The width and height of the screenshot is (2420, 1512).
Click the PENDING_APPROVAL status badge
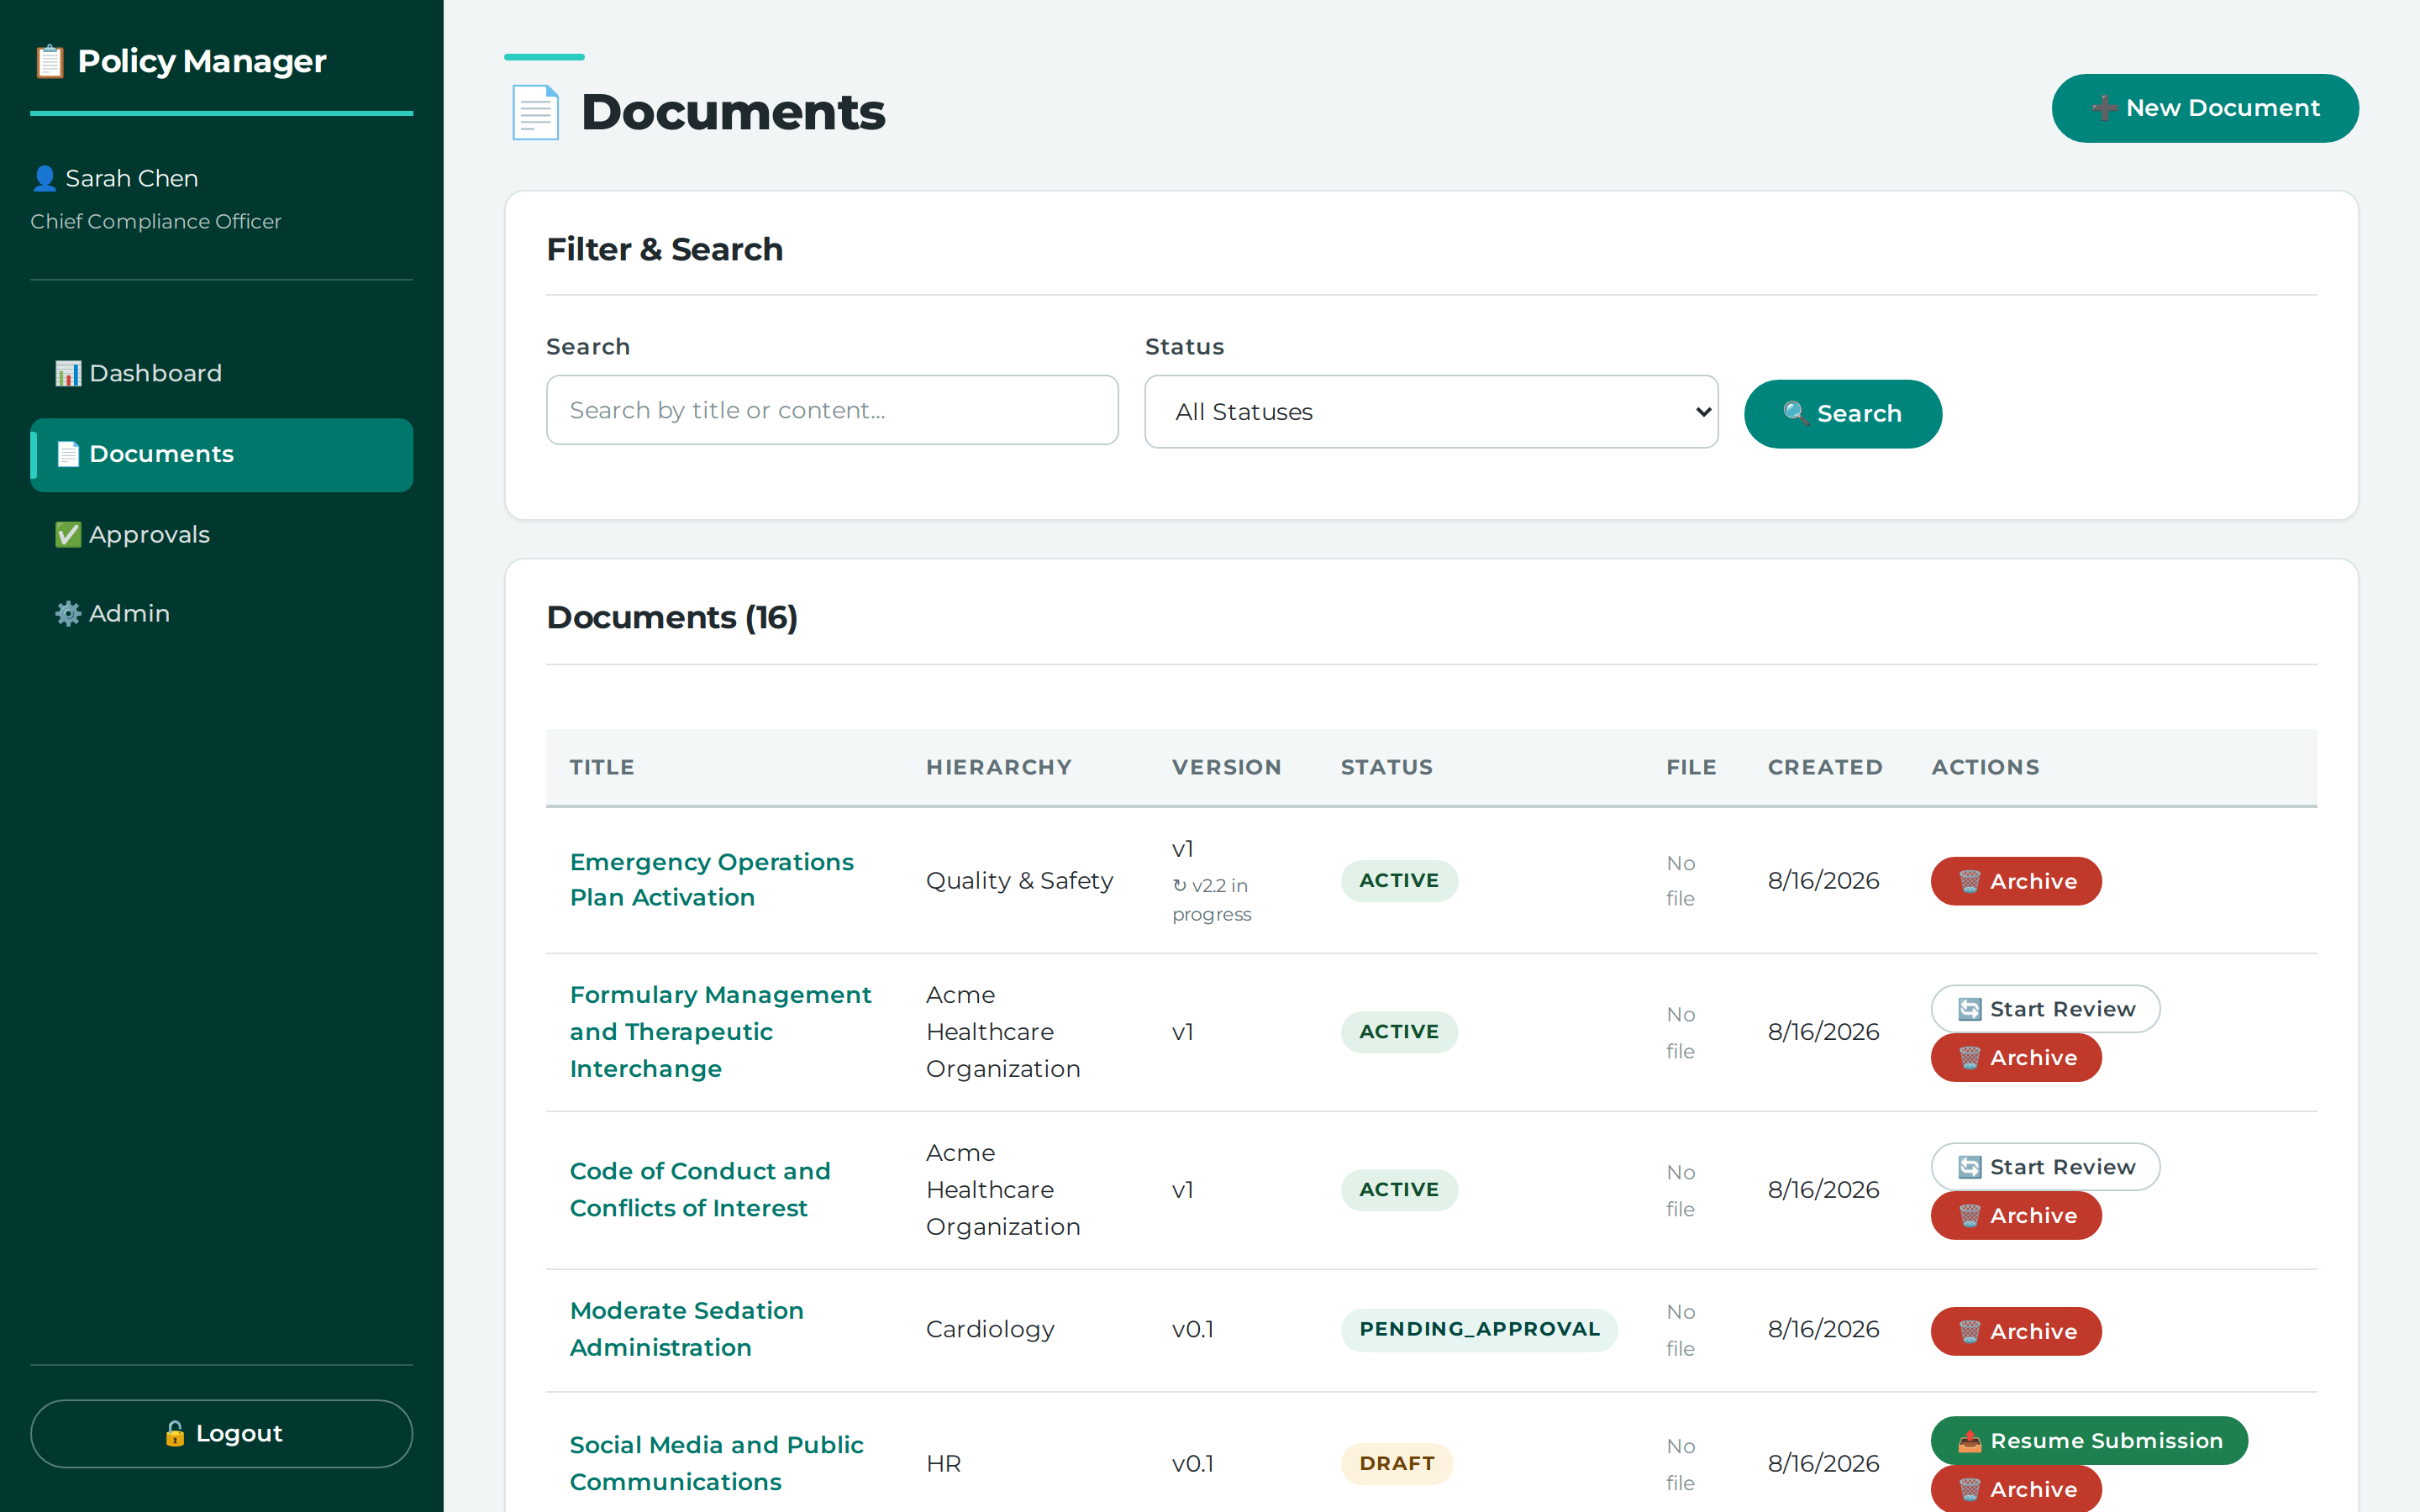point(1479,1329)
